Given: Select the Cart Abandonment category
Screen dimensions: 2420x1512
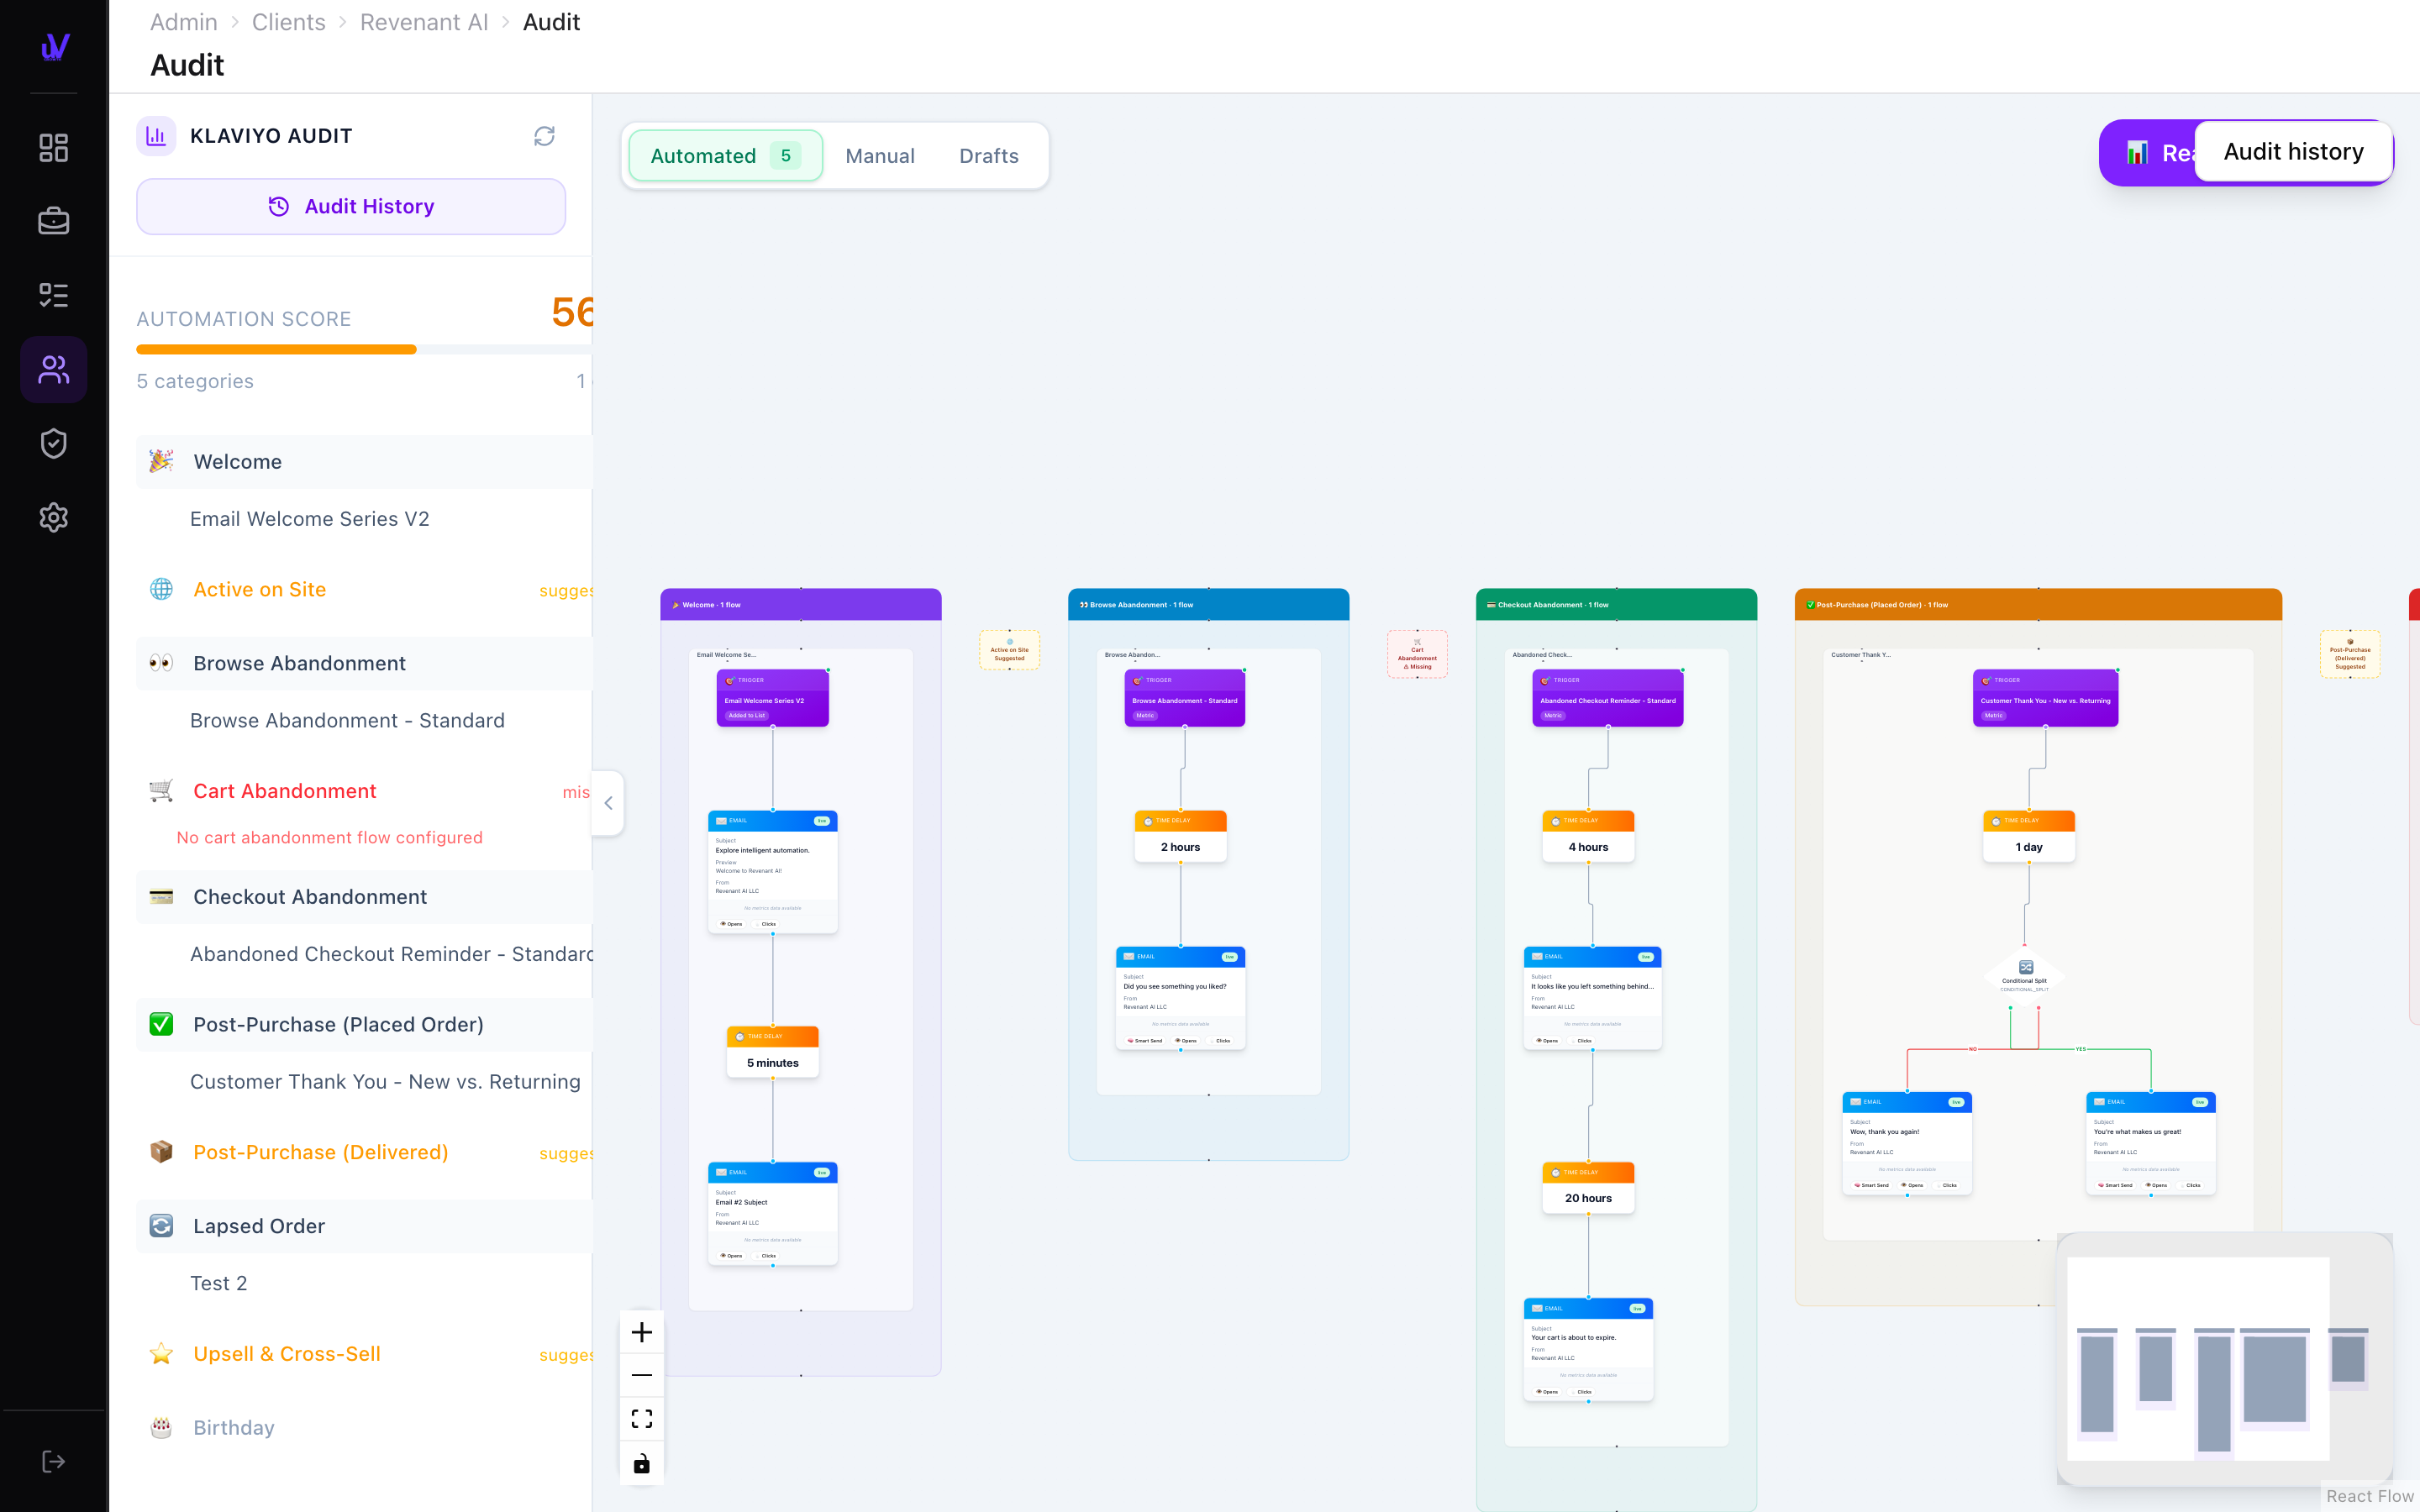Looking at the screenshot, I should pos(364,791).
